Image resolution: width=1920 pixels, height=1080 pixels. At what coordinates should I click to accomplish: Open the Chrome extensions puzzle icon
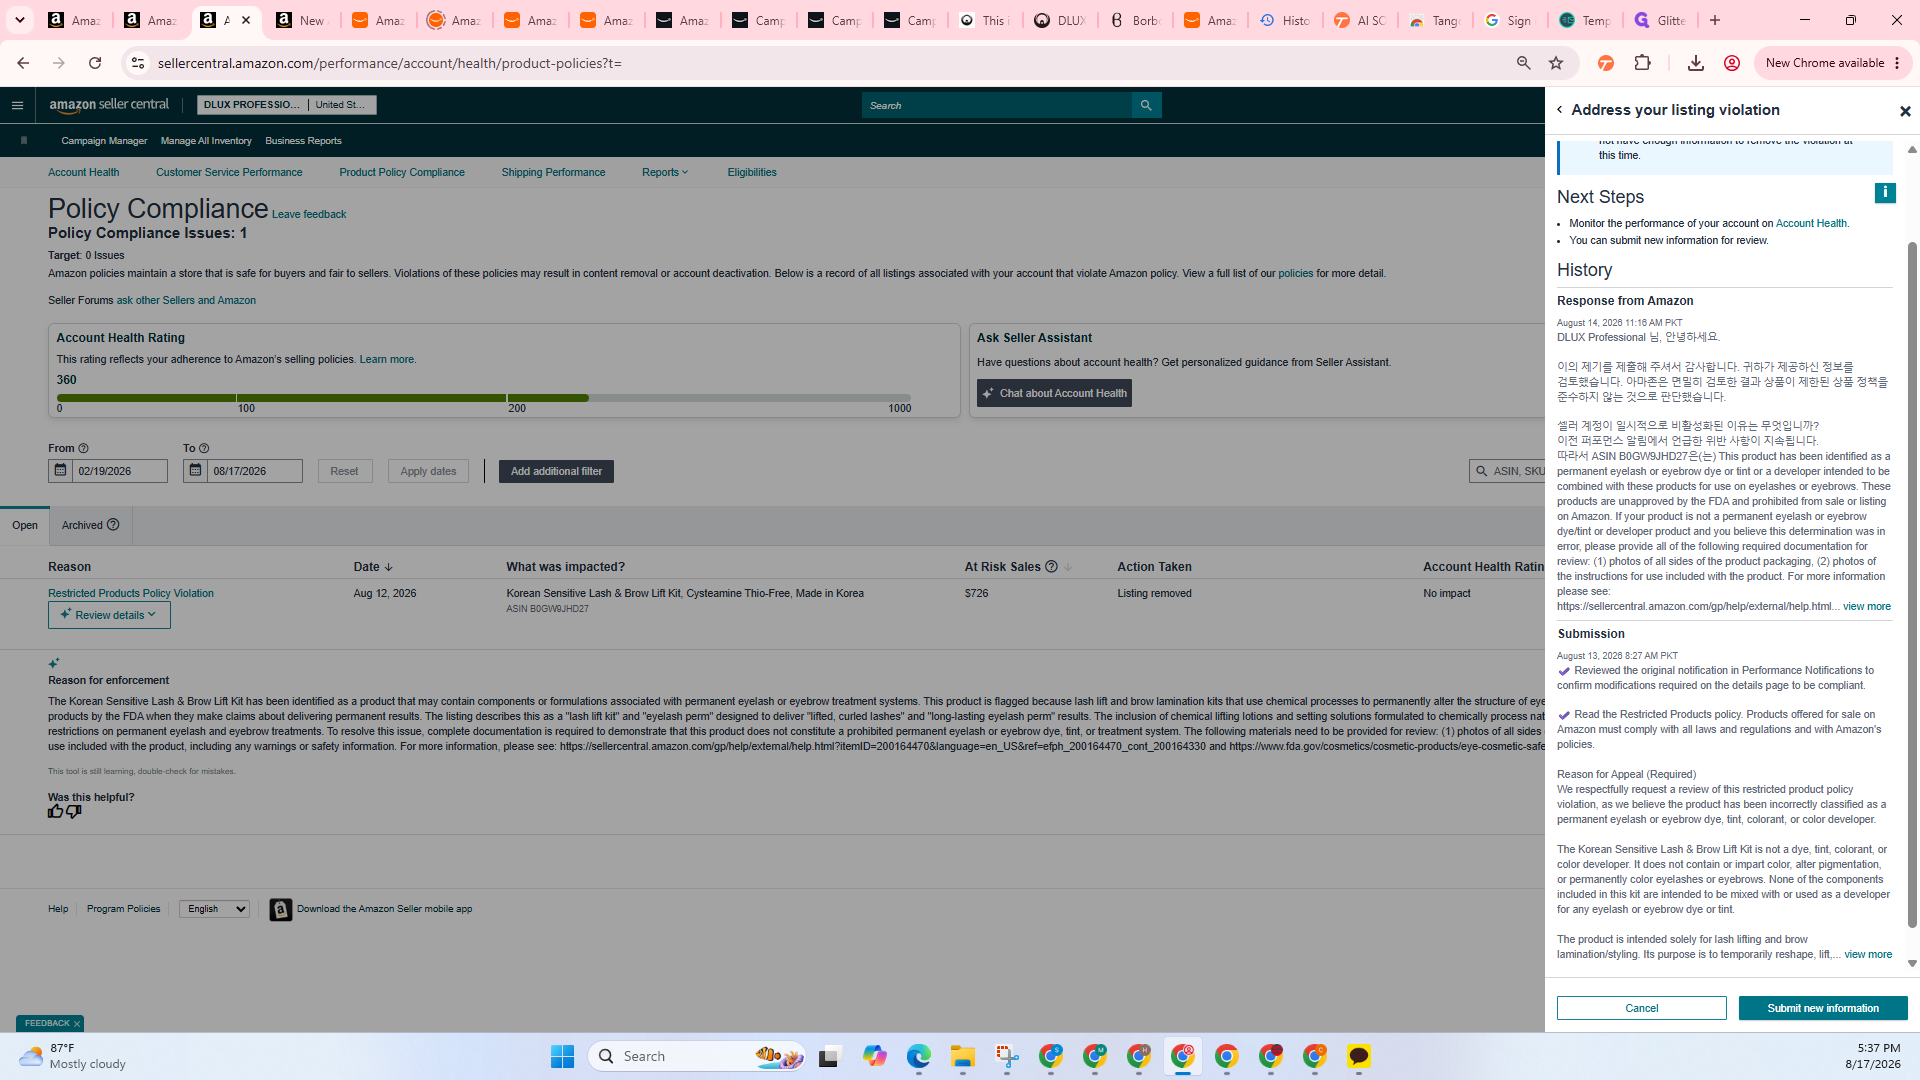click(1642, 63)
